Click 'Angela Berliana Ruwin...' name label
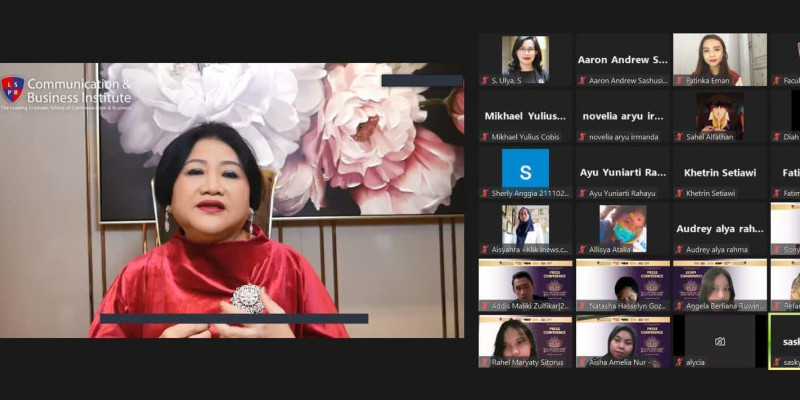 [725, 306]
